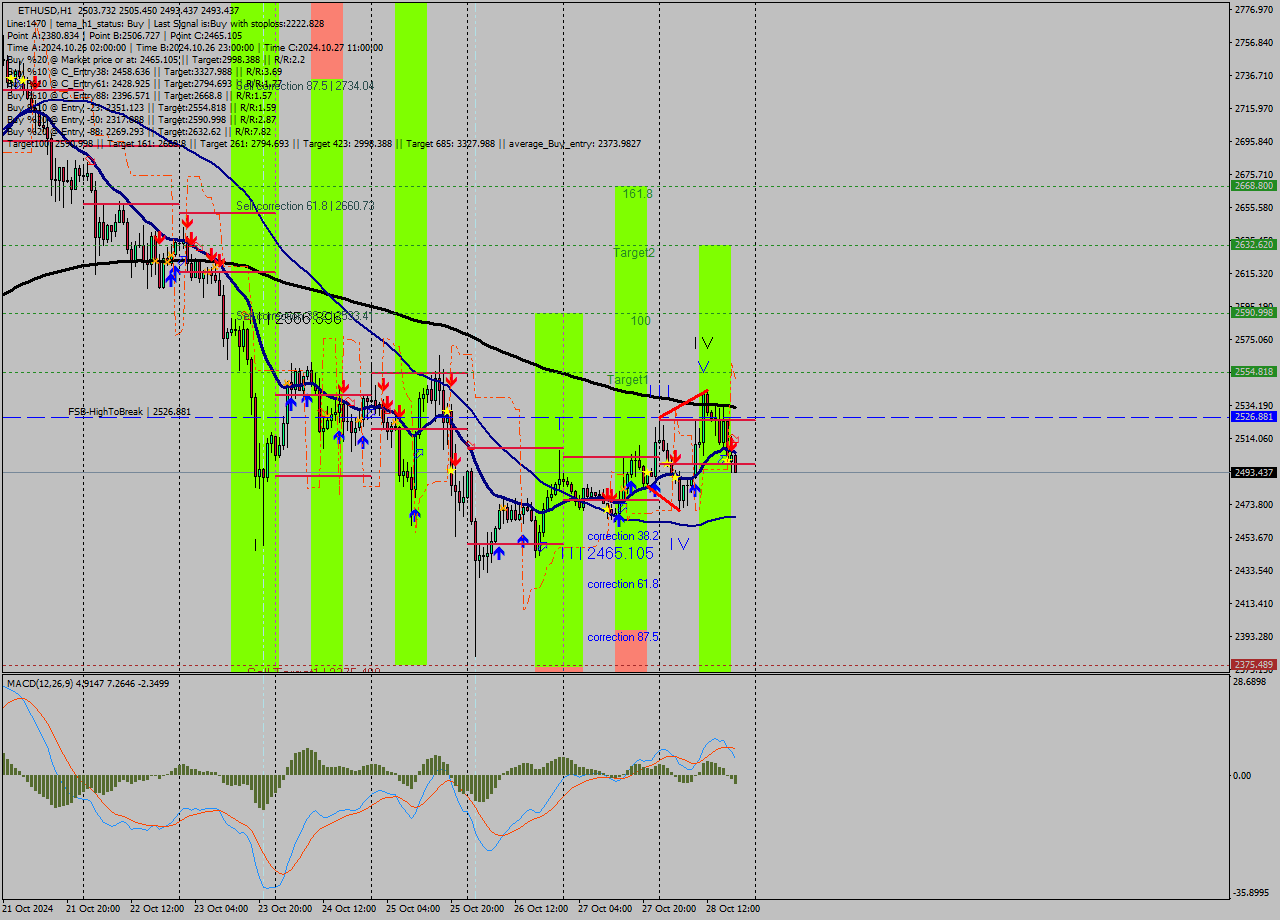This screenshot has height=920, width=1280.
Task: Click the salmon rectangle beside correction 87.5
Action: tap(631, 650)
